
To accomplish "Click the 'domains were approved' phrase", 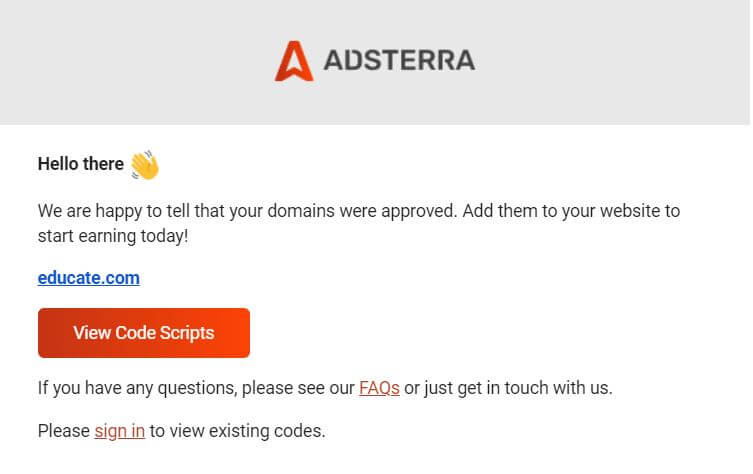I will point(372,212).
